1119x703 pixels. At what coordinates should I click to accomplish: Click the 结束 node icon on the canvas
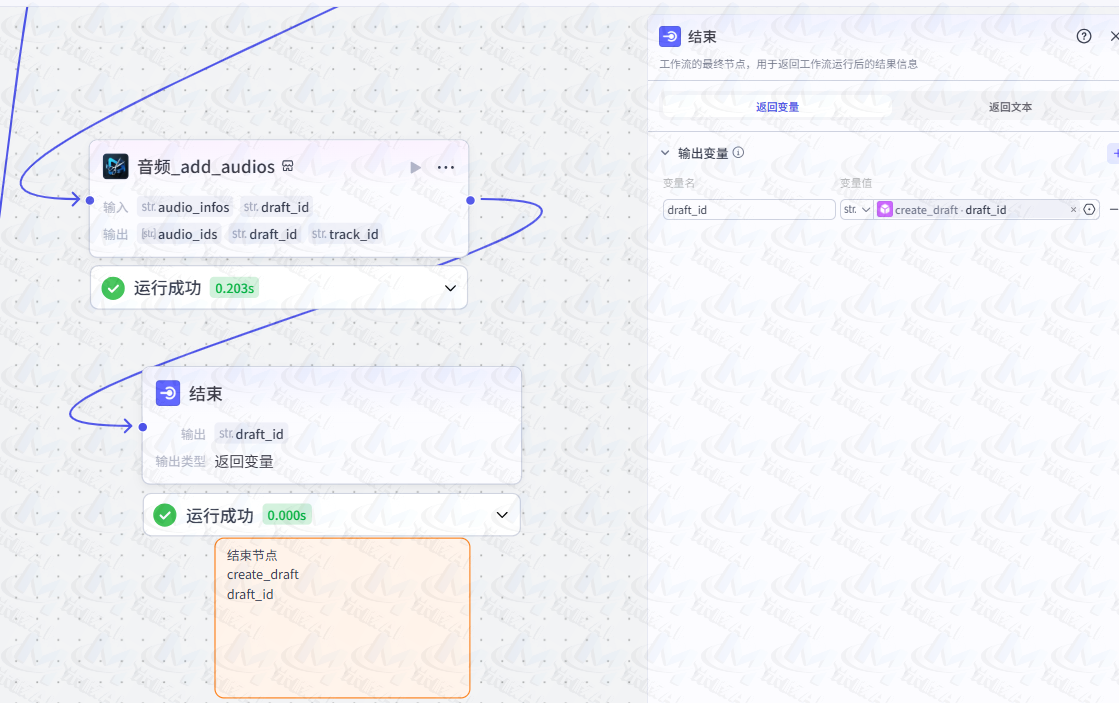[x=167, y=392]
